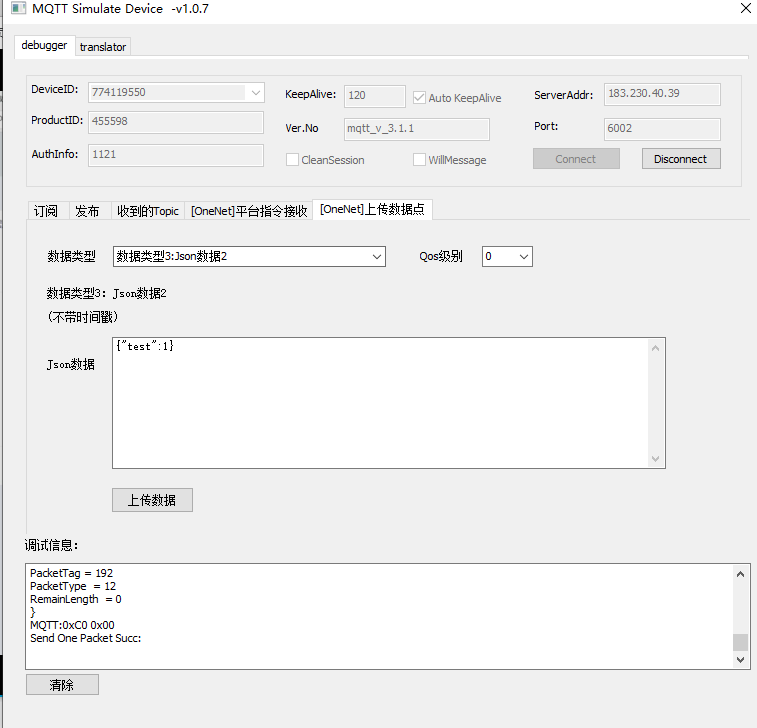Open the 订阅 tab

coord(46,211)
